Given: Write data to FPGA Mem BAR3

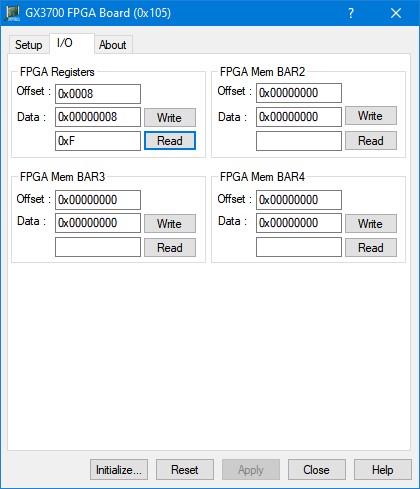Looking at the screenshot, I should point(170,223).
